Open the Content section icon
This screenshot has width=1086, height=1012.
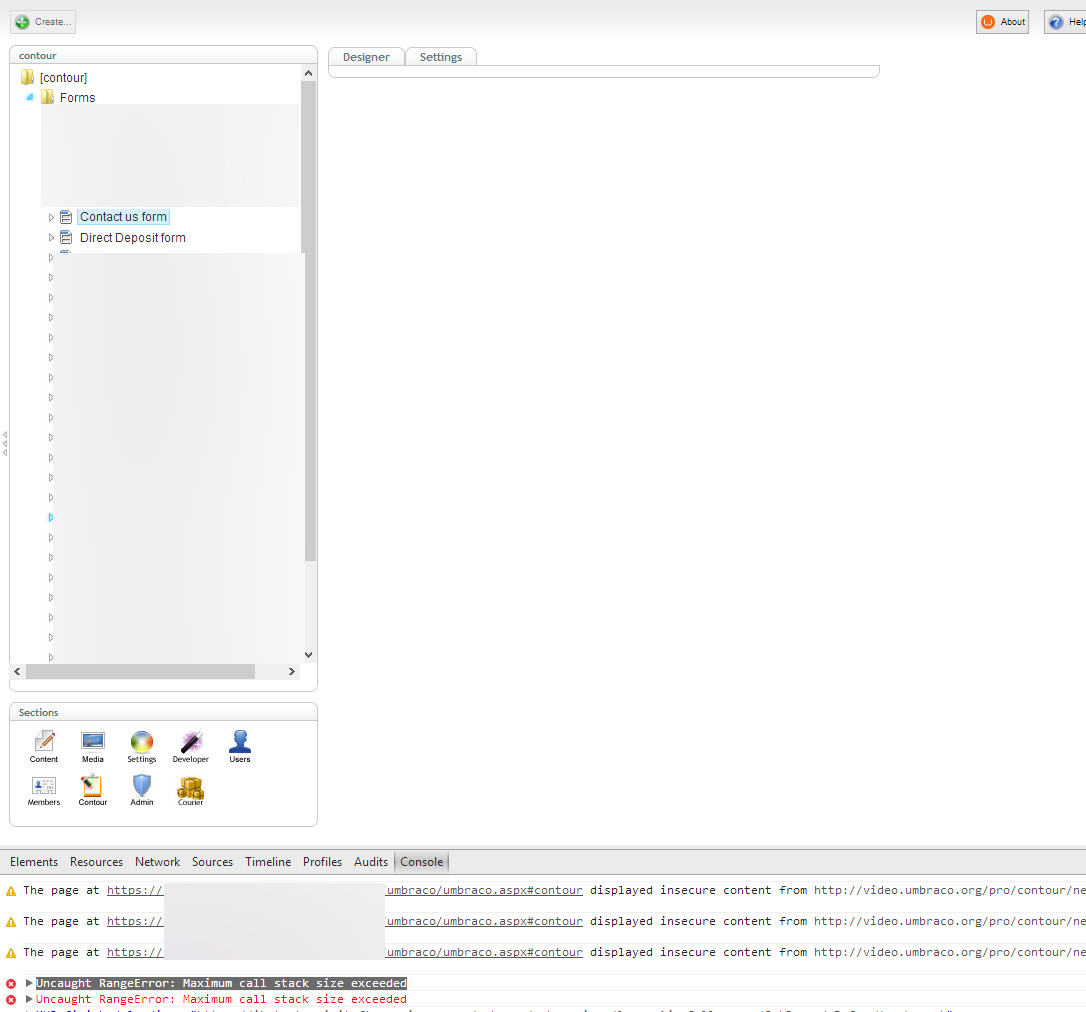(x=44, y=743)
